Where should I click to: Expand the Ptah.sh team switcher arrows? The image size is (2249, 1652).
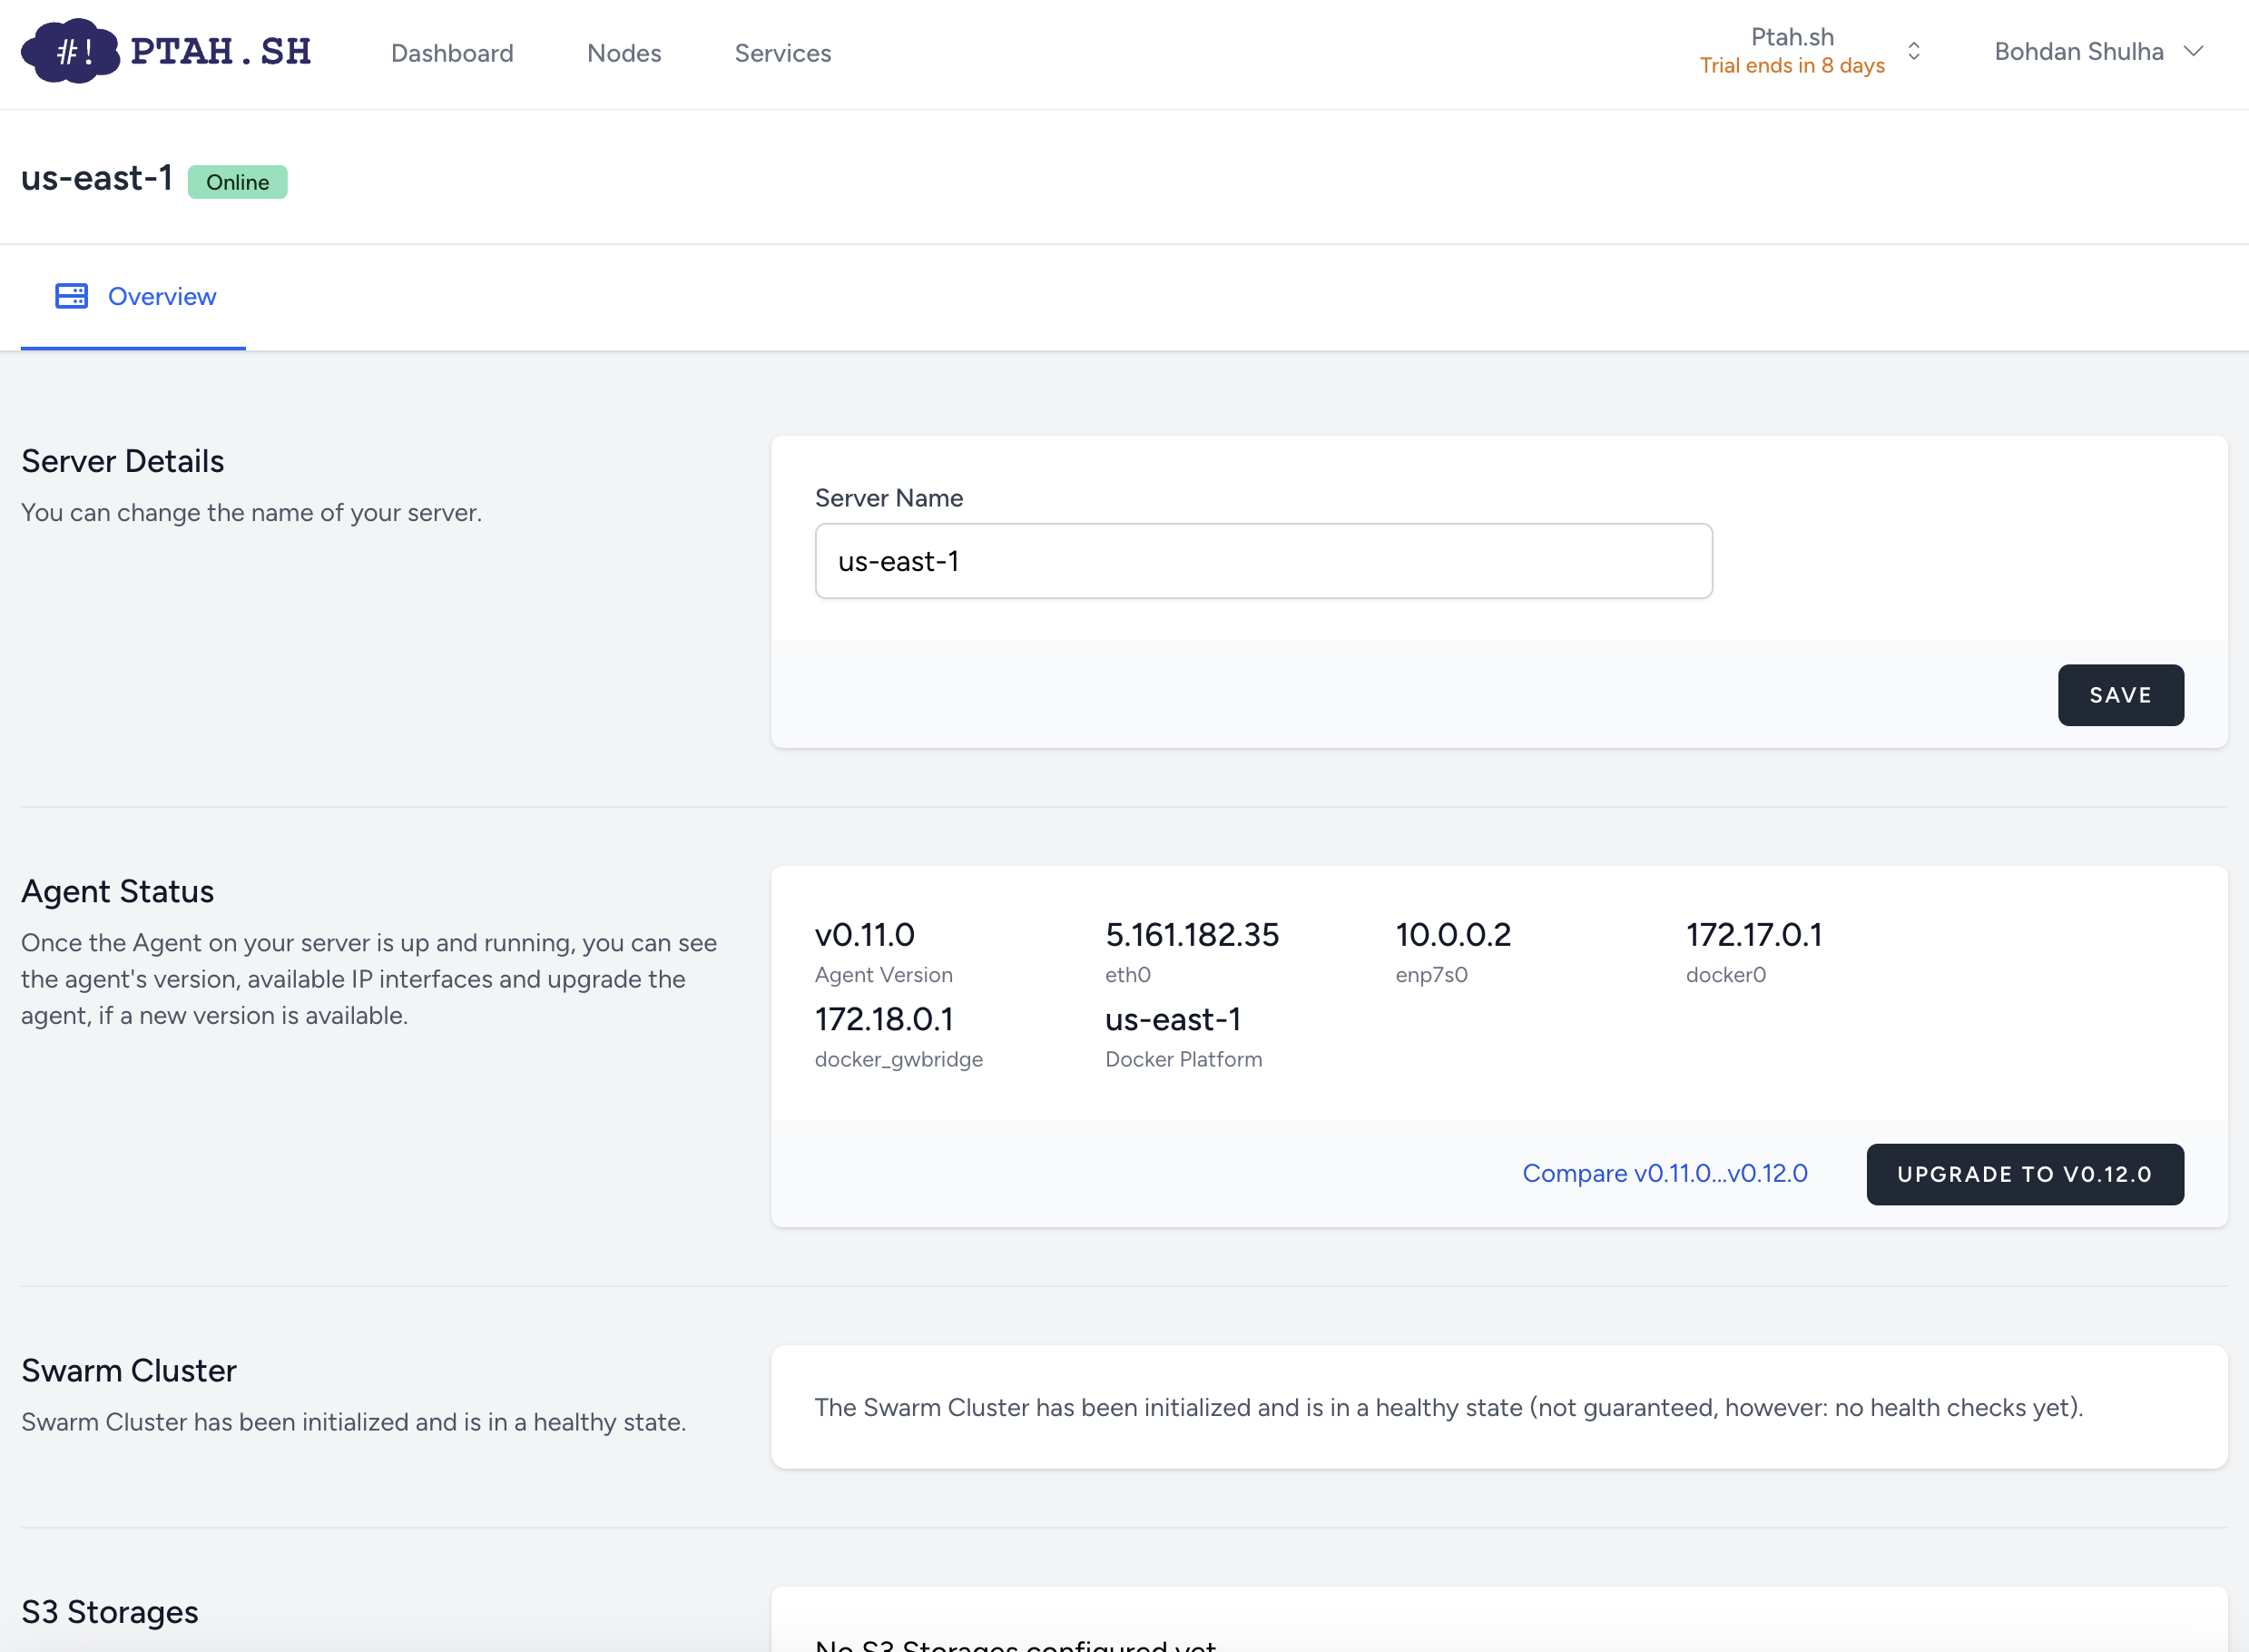click(1914, 51)
